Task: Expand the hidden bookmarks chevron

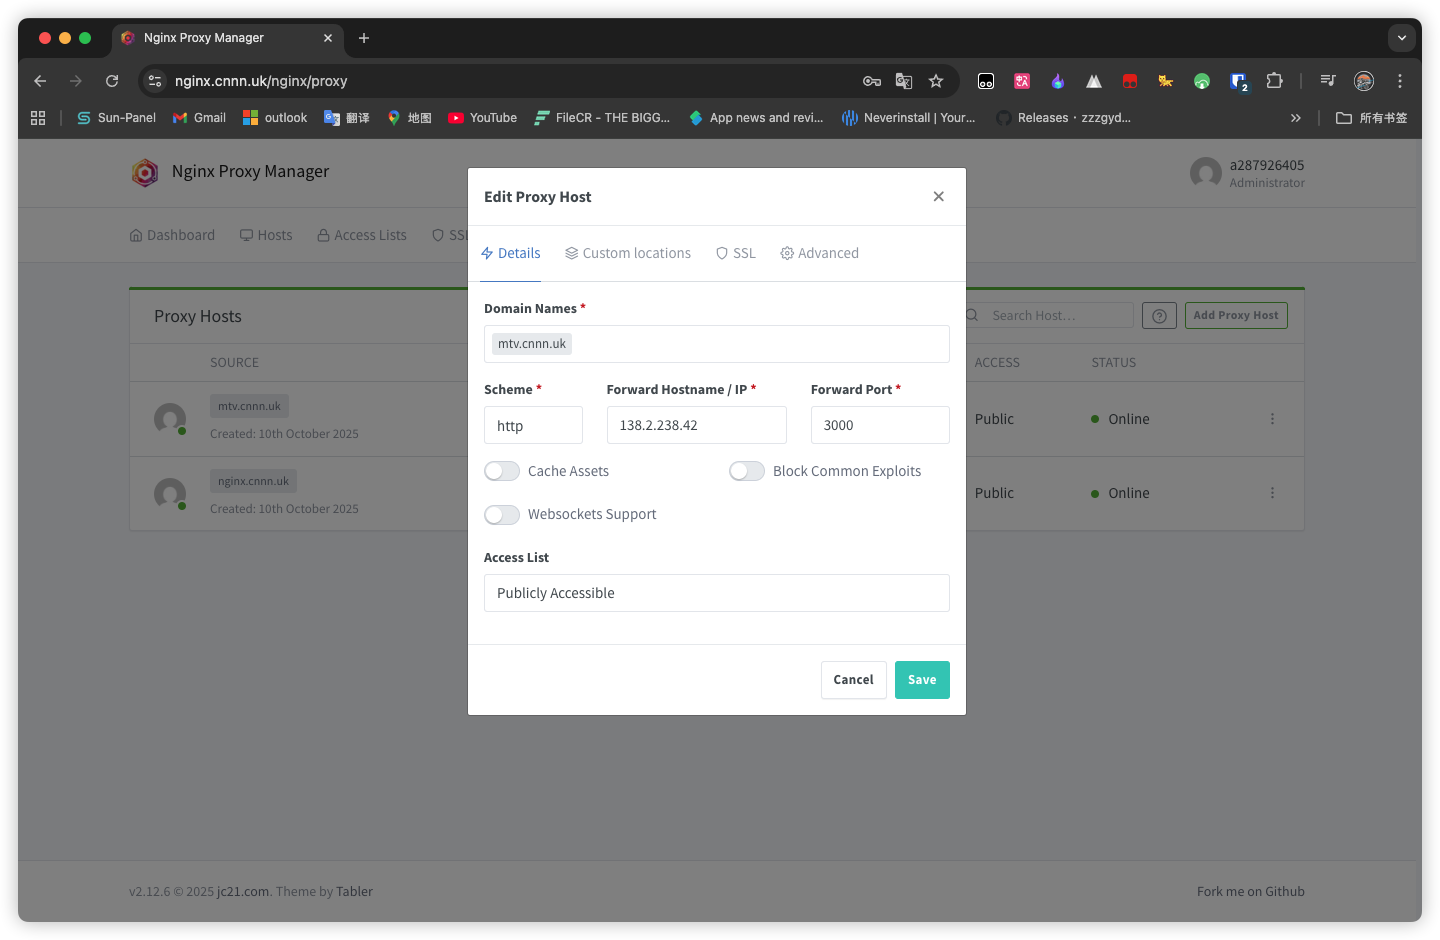Action: pos(1296,118)
